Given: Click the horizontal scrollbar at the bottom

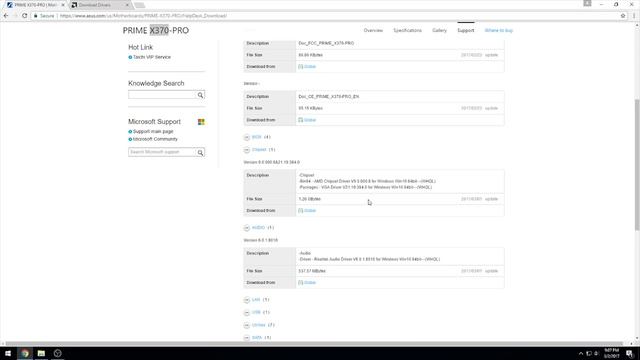Looking at the screenshot, I should [x=314, y=344].
